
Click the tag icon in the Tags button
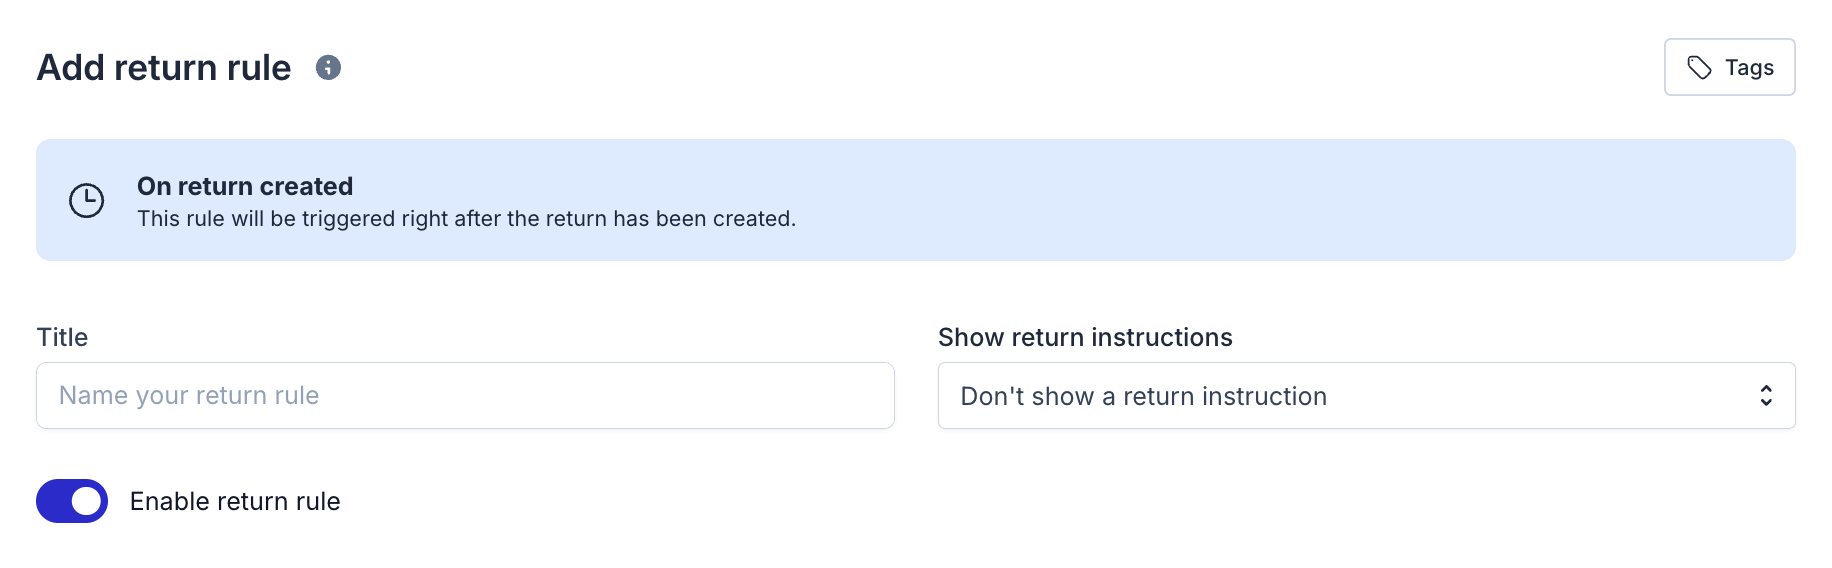coord(1699,67)
